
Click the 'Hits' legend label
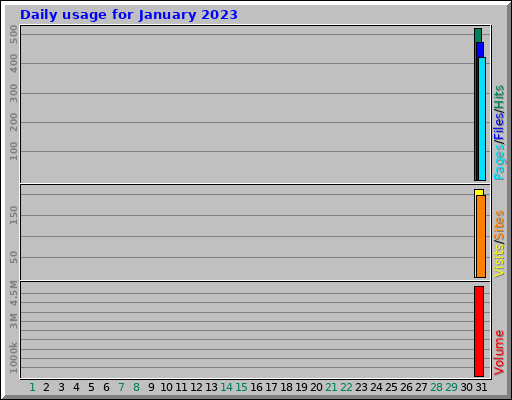pyautogui.click(x=499, y=97)
